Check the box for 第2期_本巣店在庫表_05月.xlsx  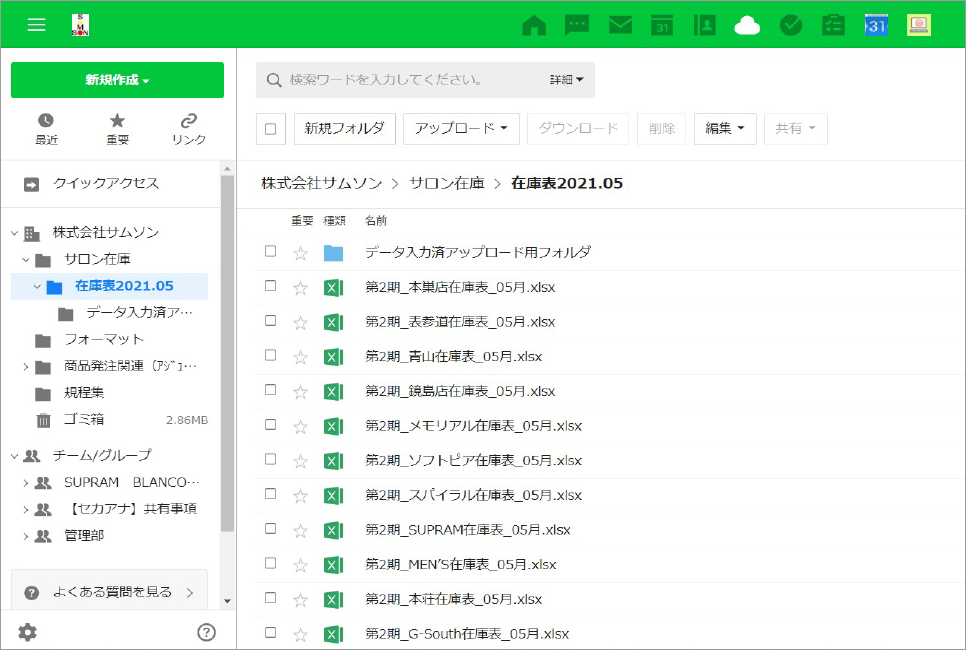(x=270, y=286)
